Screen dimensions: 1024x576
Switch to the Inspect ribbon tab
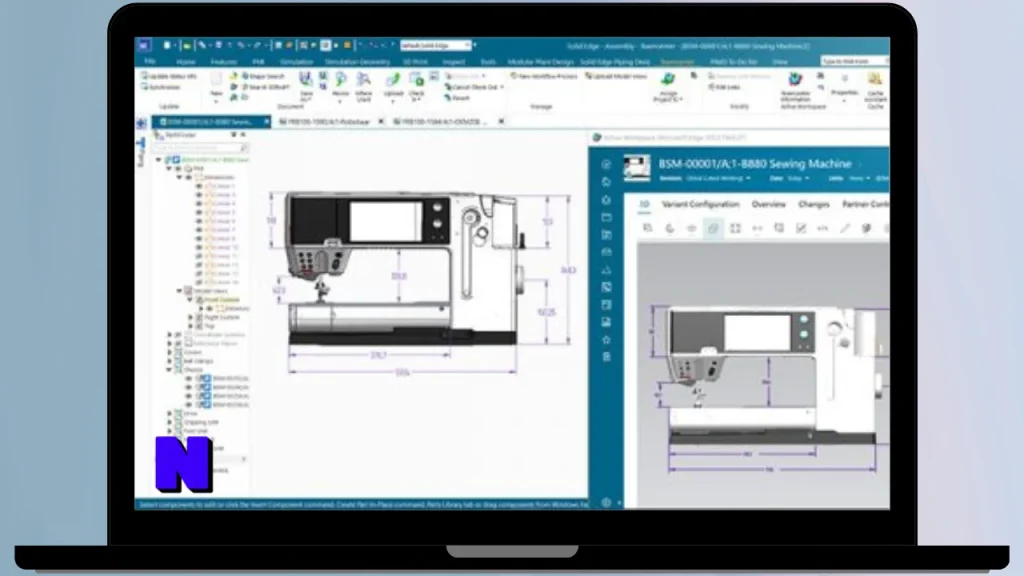[453, 61]
